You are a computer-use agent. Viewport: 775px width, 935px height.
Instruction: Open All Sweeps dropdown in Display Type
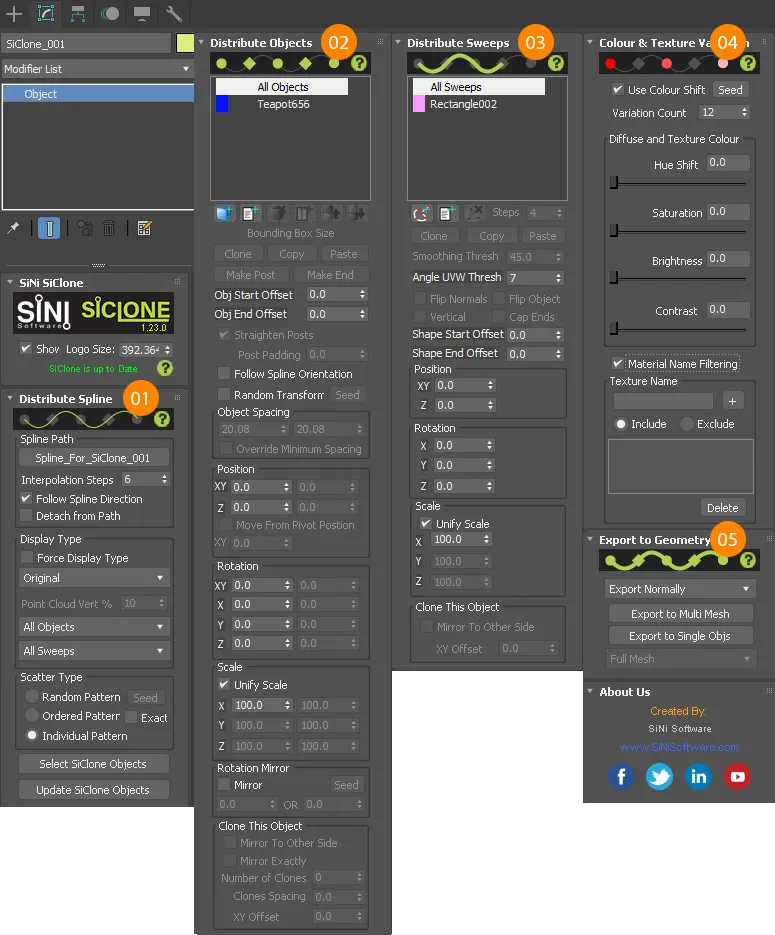click(x=94, y=651)
